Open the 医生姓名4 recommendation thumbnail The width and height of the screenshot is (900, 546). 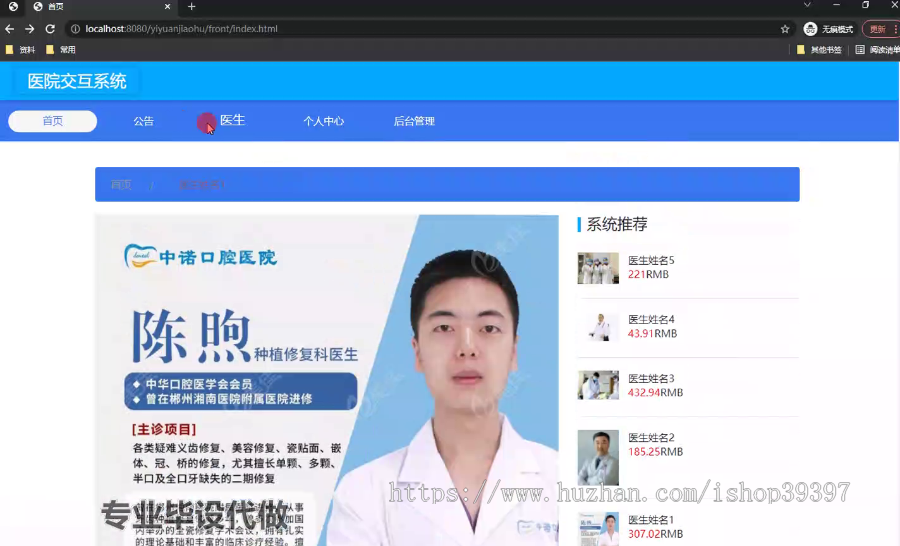pos(598,327)
